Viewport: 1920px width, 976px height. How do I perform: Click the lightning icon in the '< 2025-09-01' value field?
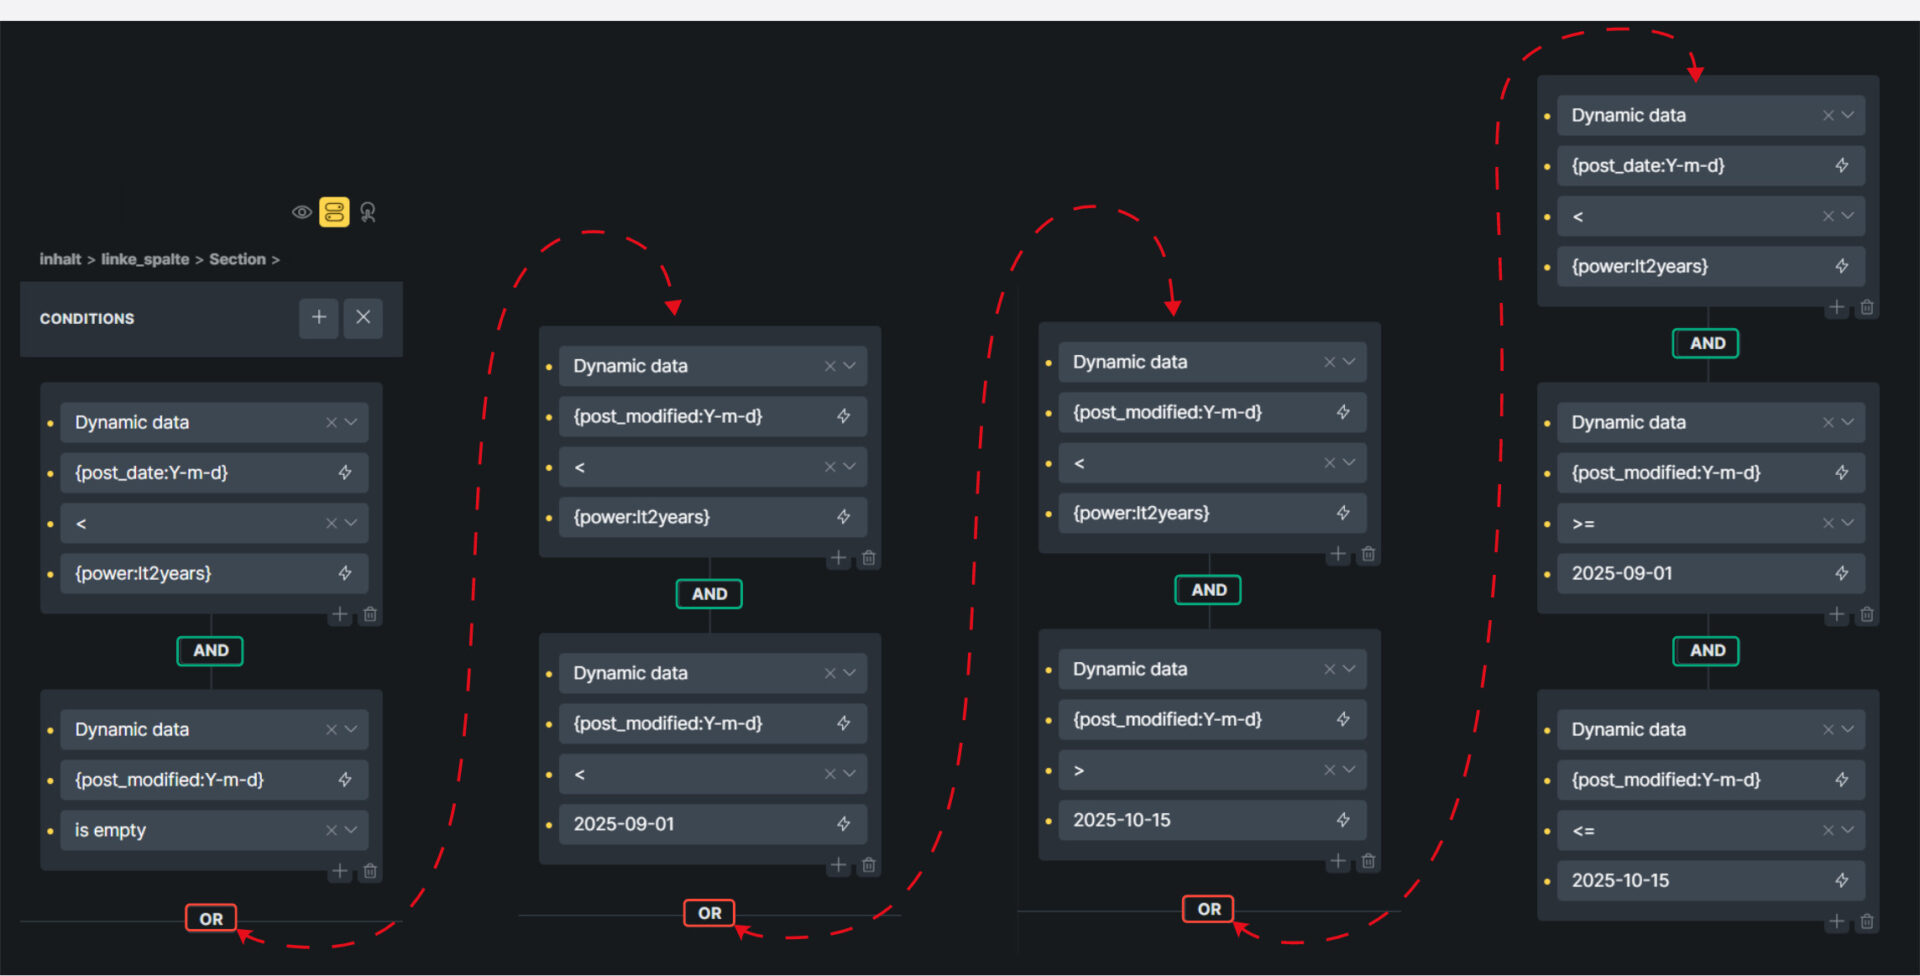click(843, 824)
